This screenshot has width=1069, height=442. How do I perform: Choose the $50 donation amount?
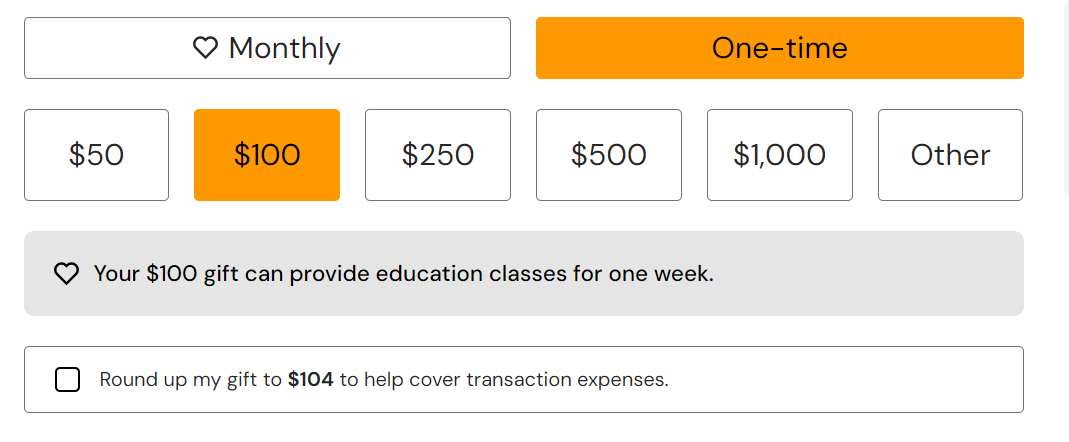pyautogui.click(x=96, y=155)
